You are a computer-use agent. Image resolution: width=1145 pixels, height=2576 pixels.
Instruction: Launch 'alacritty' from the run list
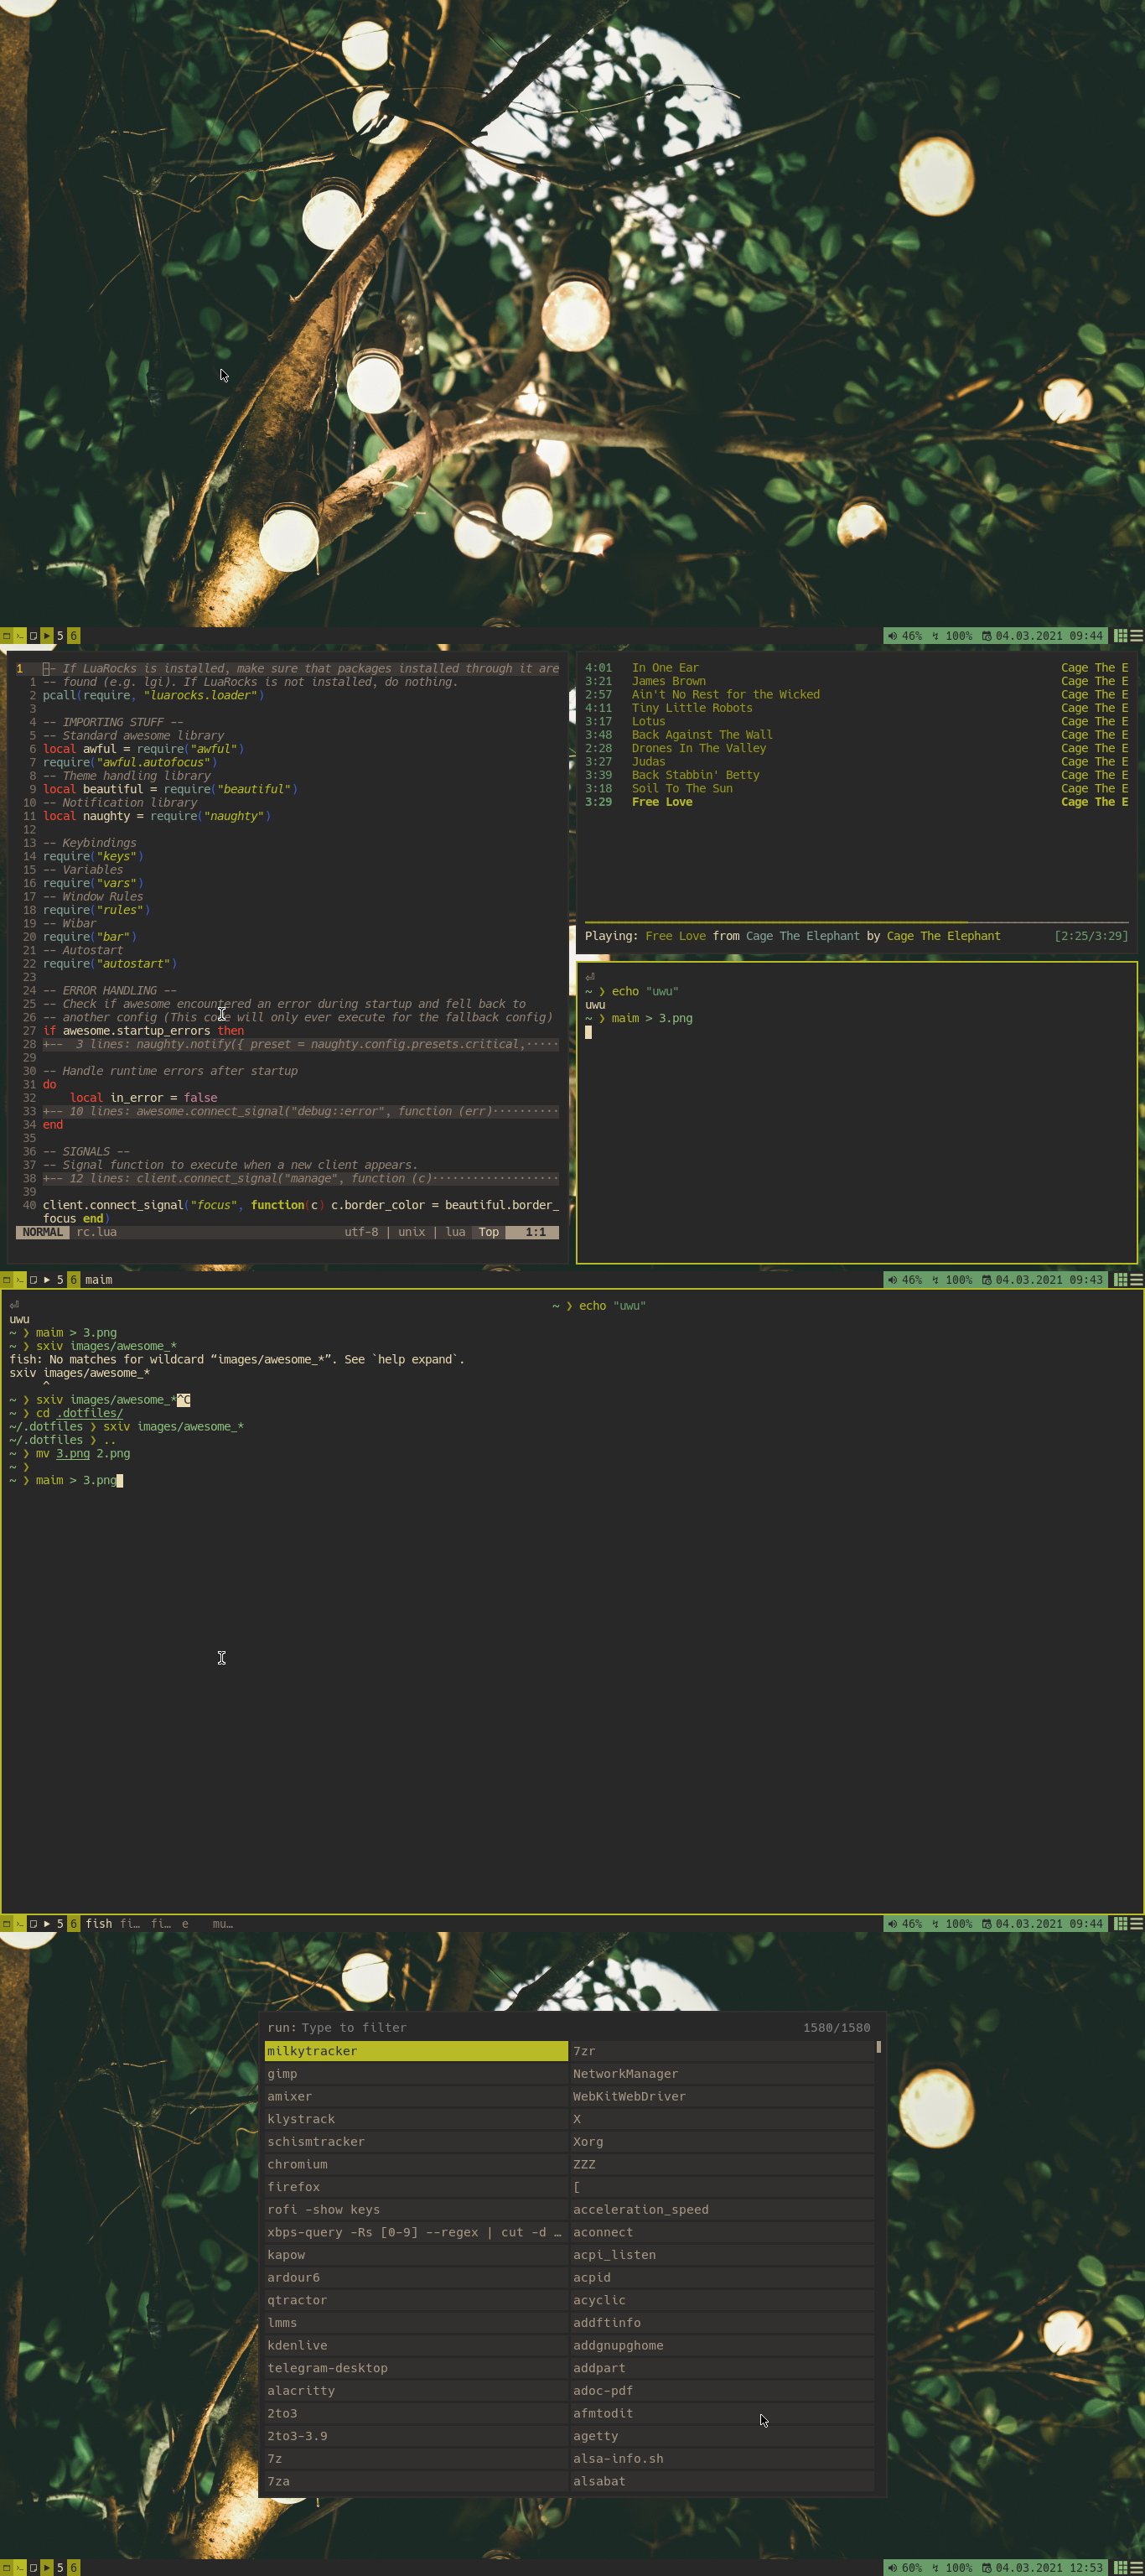point(416,2391)
